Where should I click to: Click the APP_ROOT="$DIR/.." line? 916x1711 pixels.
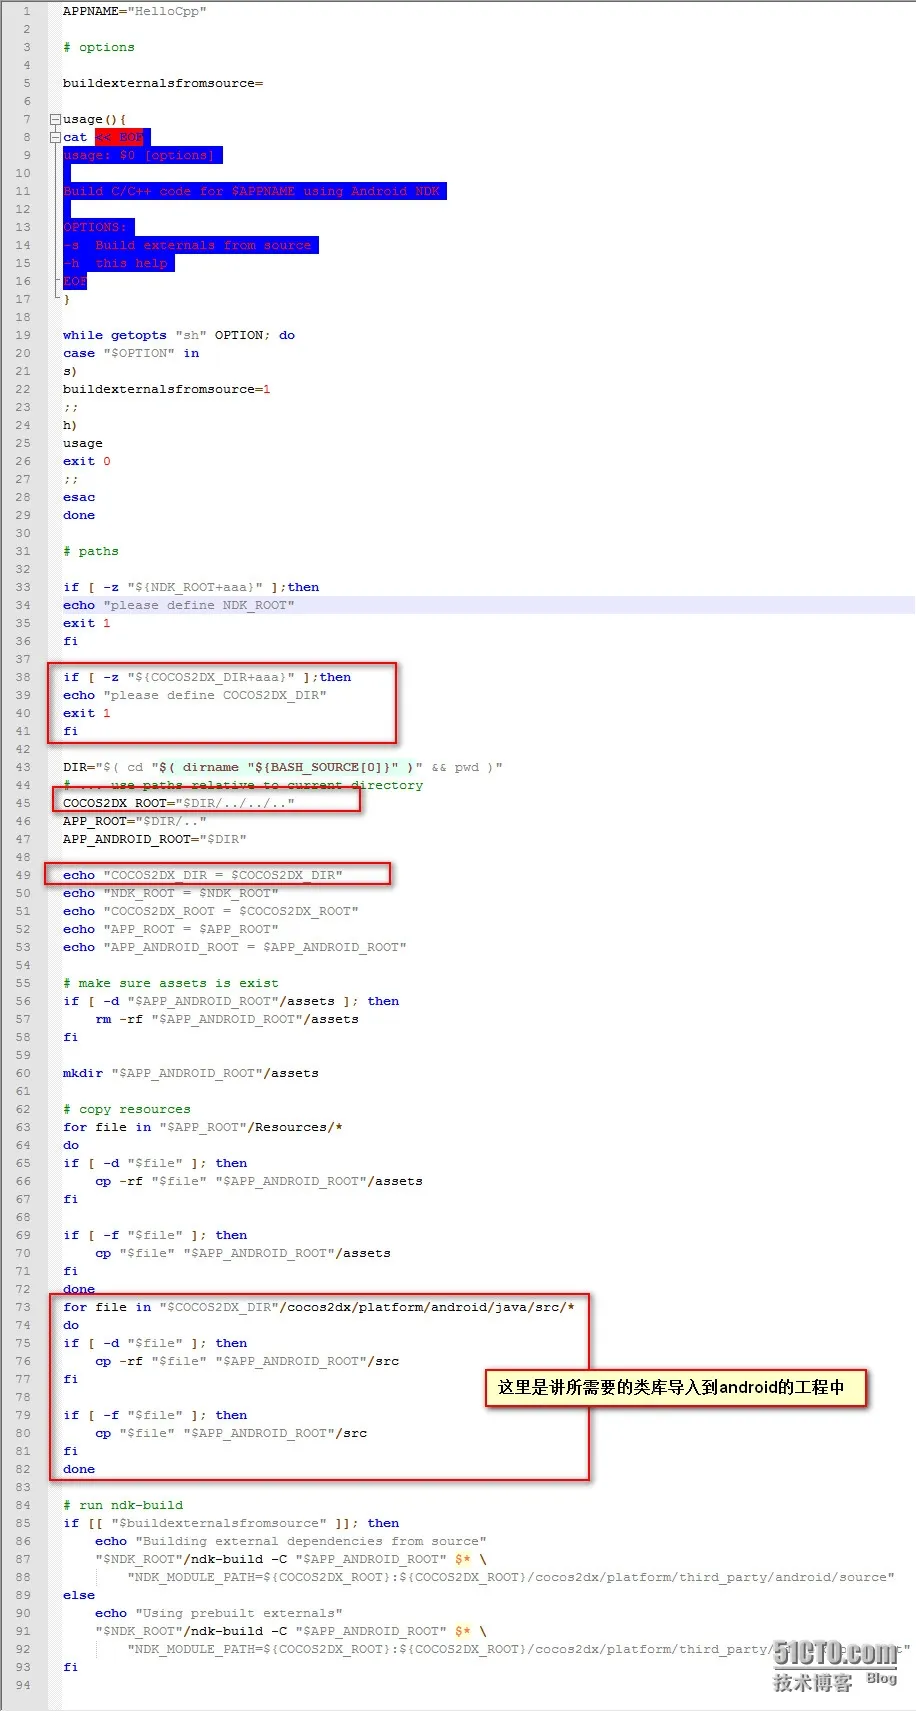[x=135, y=822]
